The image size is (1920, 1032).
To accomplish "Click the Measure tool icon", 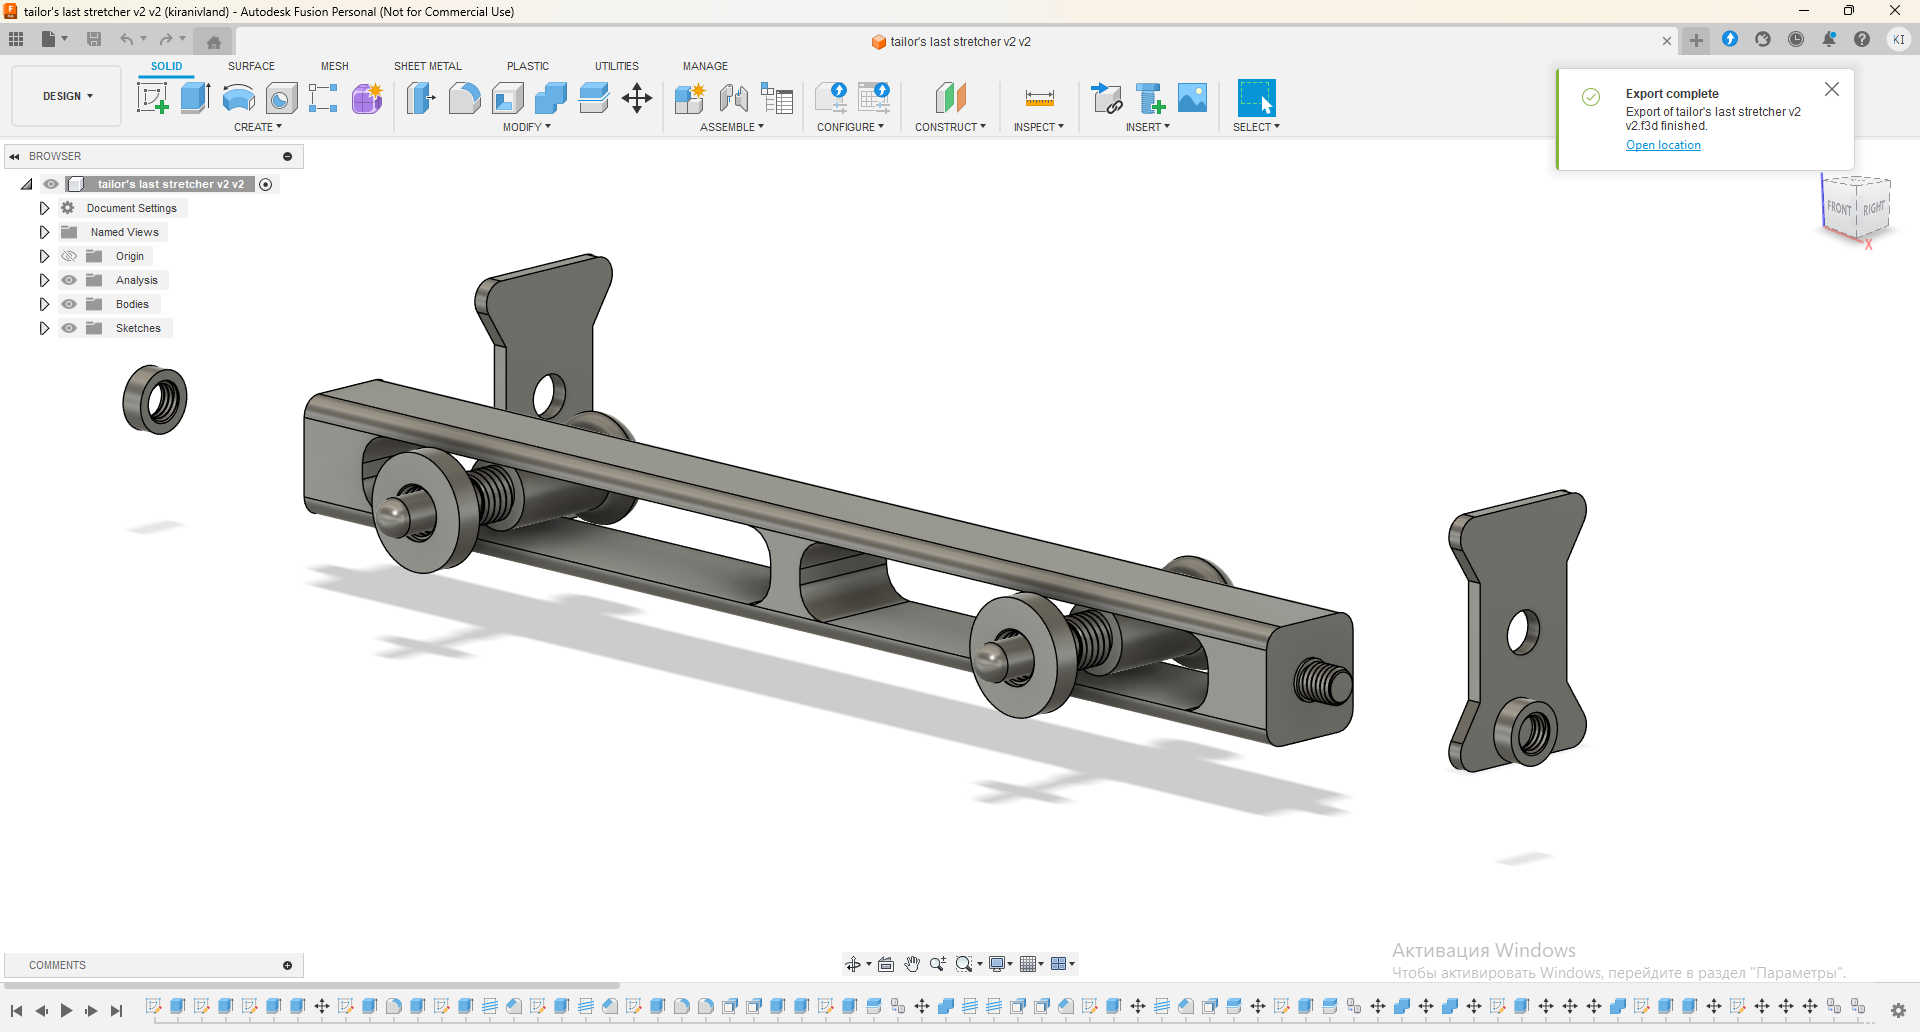I will [x=1039, y=98].
